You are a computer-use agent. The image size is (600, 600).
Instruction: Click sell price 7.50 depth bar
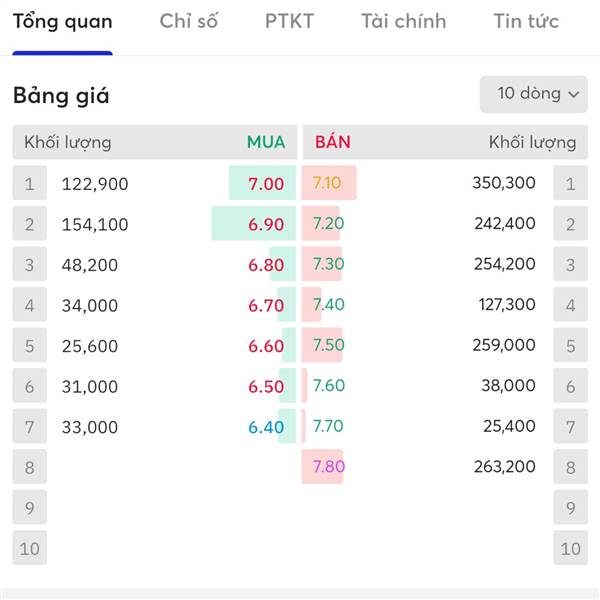pos(322,345)
